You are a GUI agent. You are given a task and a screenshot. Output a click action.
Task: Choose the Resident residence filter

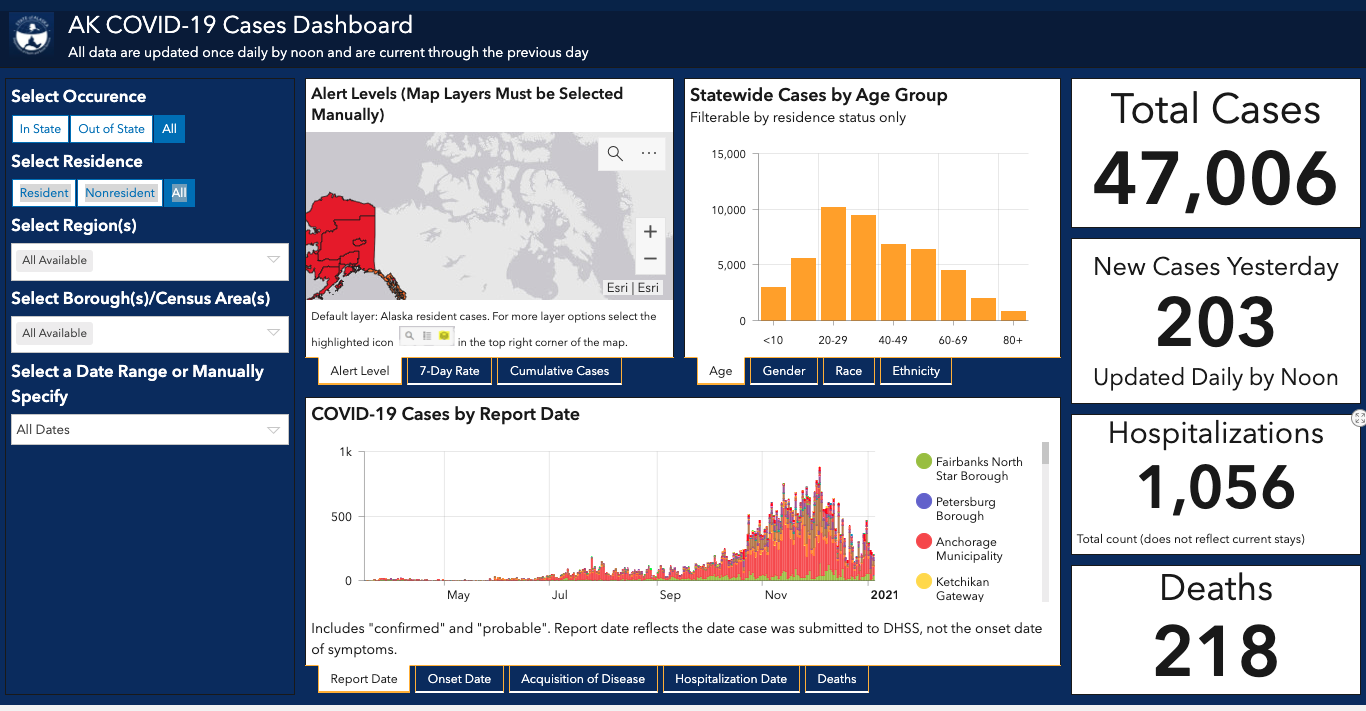45,193
